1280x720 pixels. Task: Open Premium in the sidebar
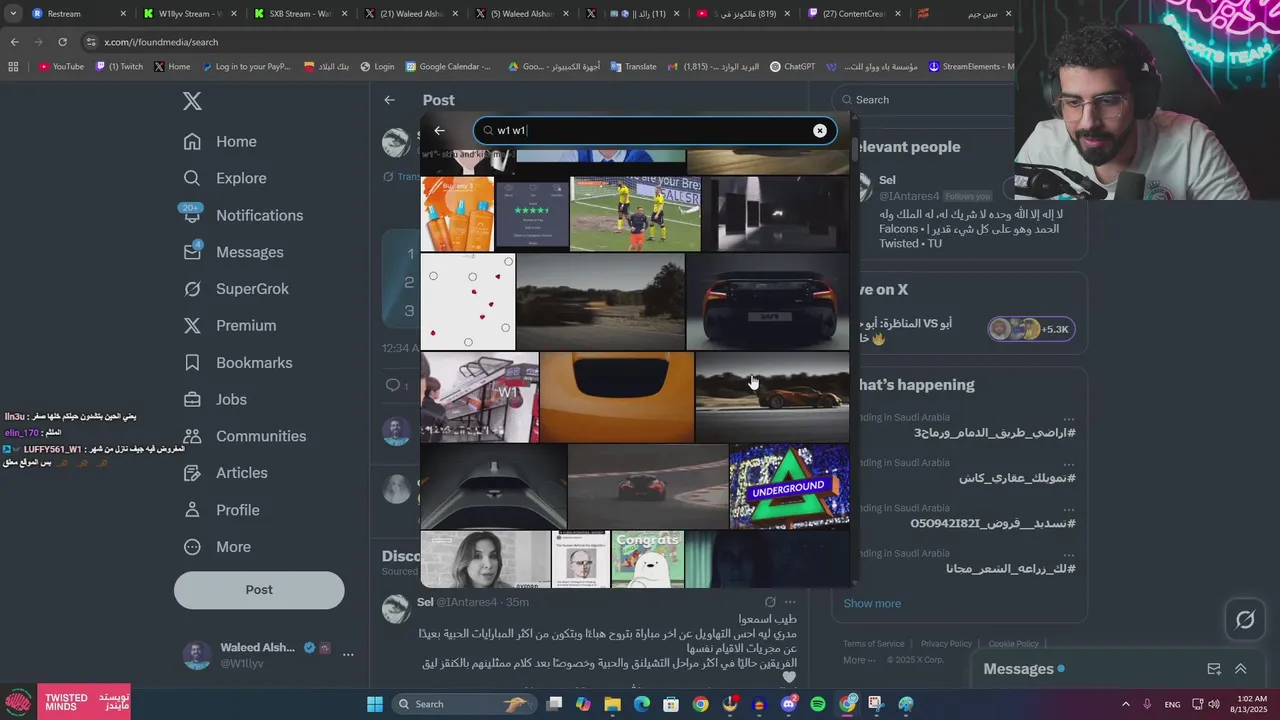click(229, 326)
